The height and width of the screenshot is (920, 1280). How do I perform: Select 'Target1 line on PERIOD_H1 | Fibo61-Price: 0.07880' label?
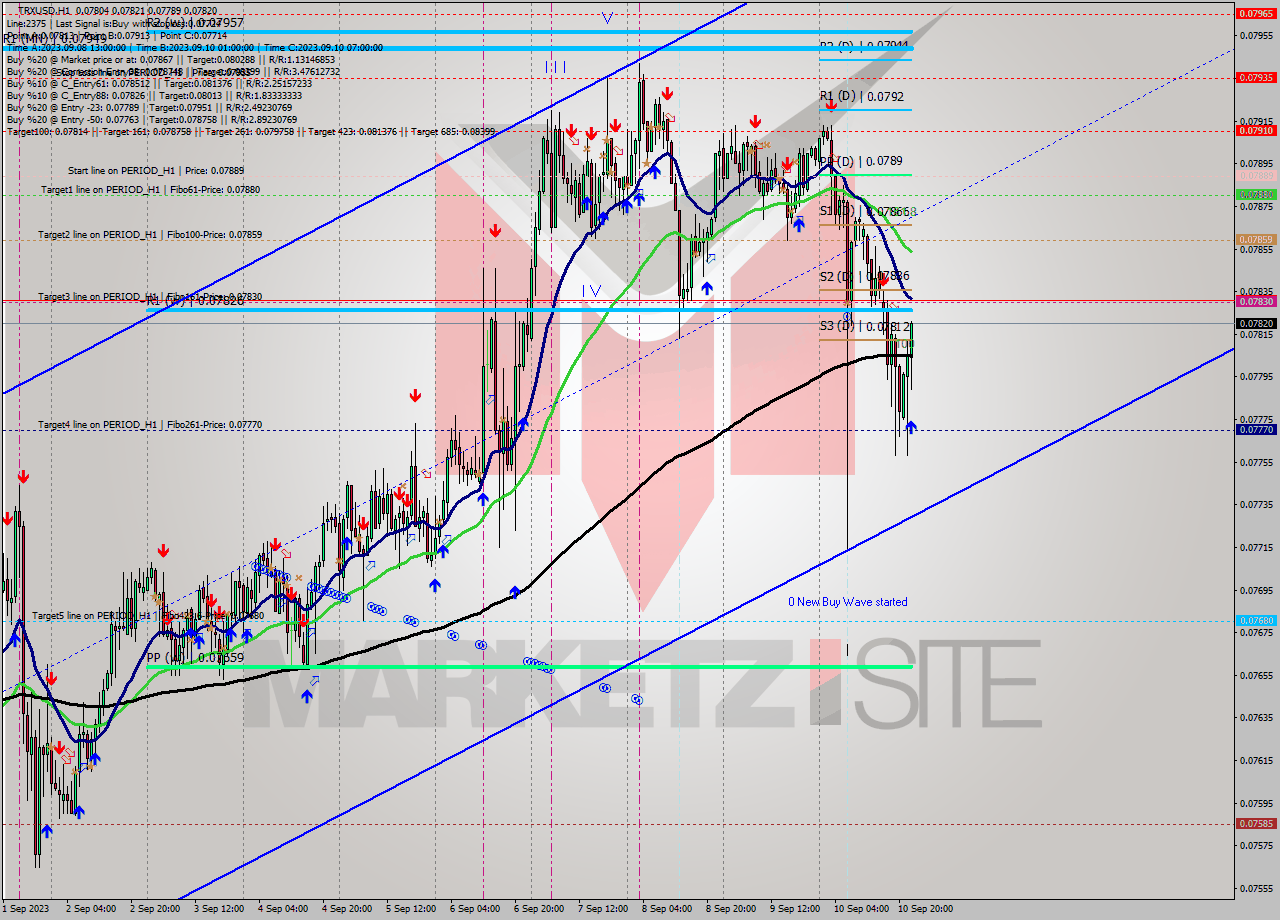151,189
